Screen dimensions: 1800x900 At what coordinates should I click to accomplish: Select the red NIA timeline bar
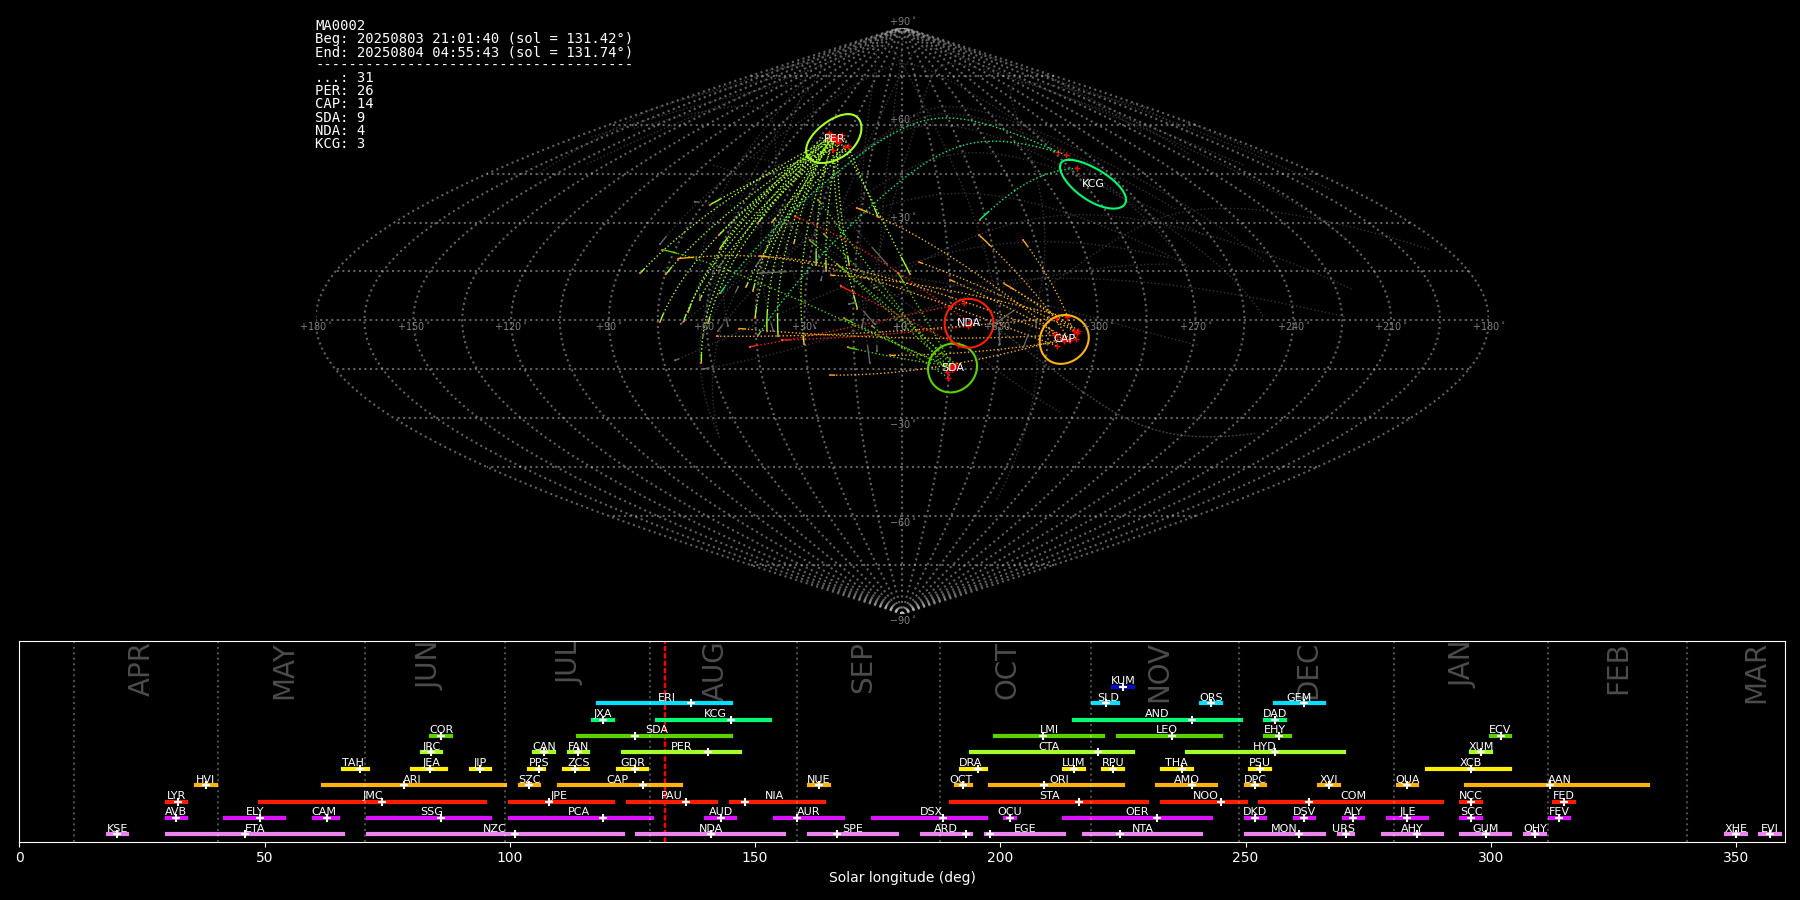pyautogui.click(x=777, y=802)
